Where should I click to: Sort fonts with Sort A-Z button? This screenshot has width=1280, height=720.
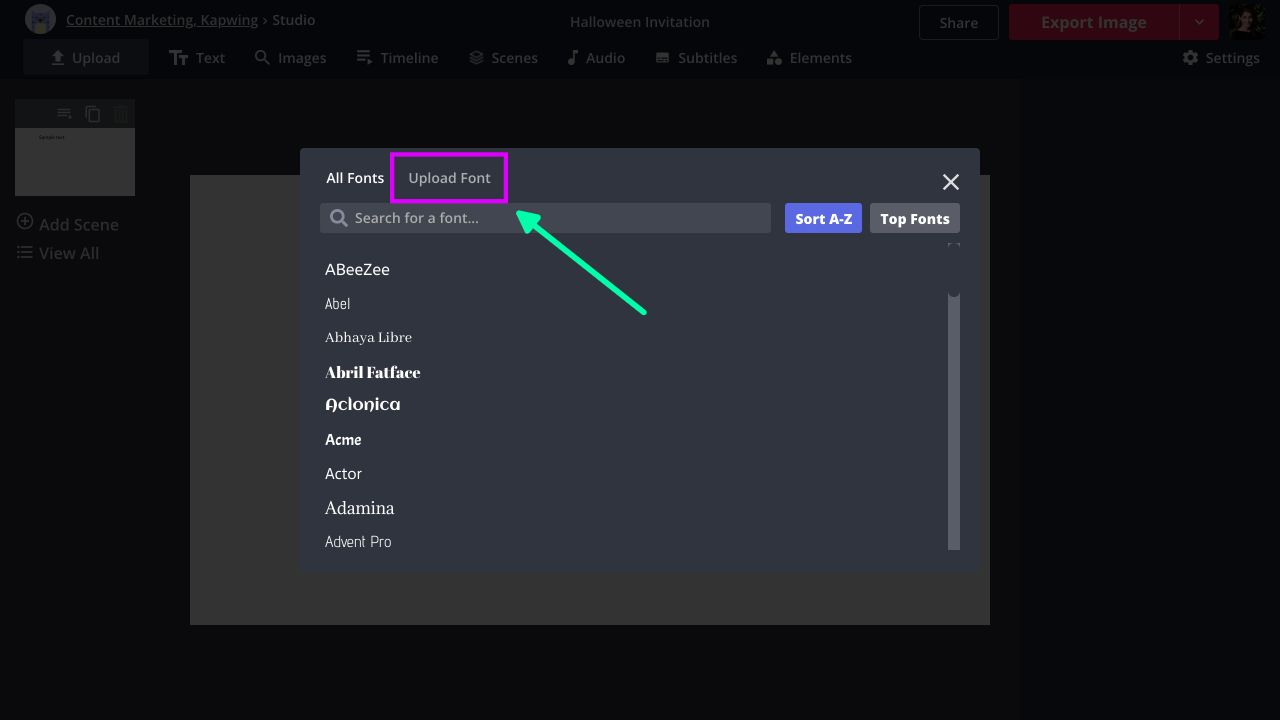(823, 219)
